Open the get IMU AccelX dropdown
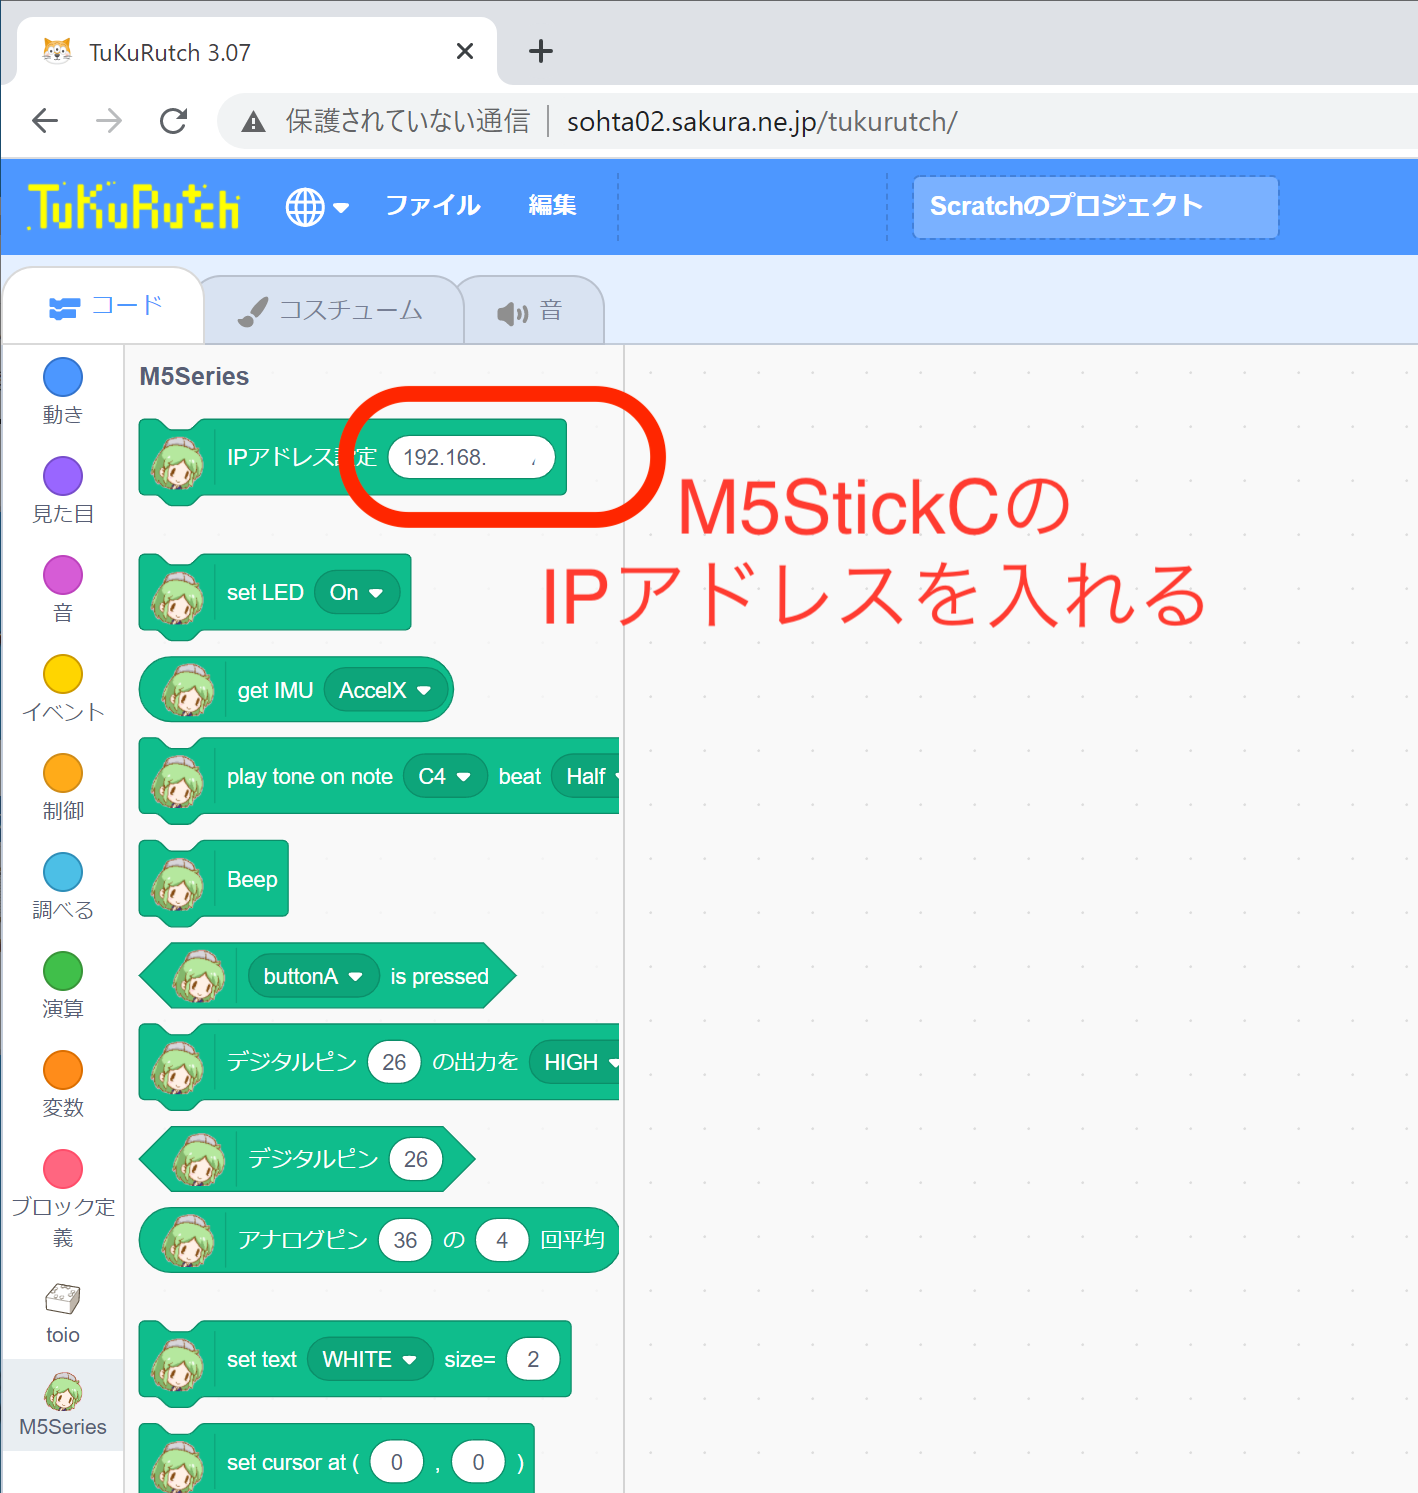This screenshot has width=1418, height=1493. (385, 690)
